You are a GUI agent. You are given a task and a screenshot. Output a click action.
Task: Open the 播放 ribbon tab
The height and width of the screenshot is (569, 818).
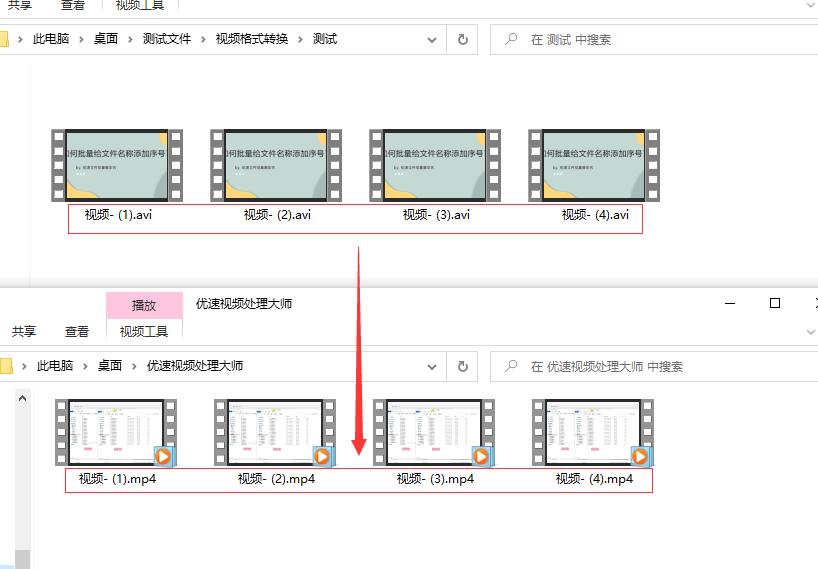point(144,305)
